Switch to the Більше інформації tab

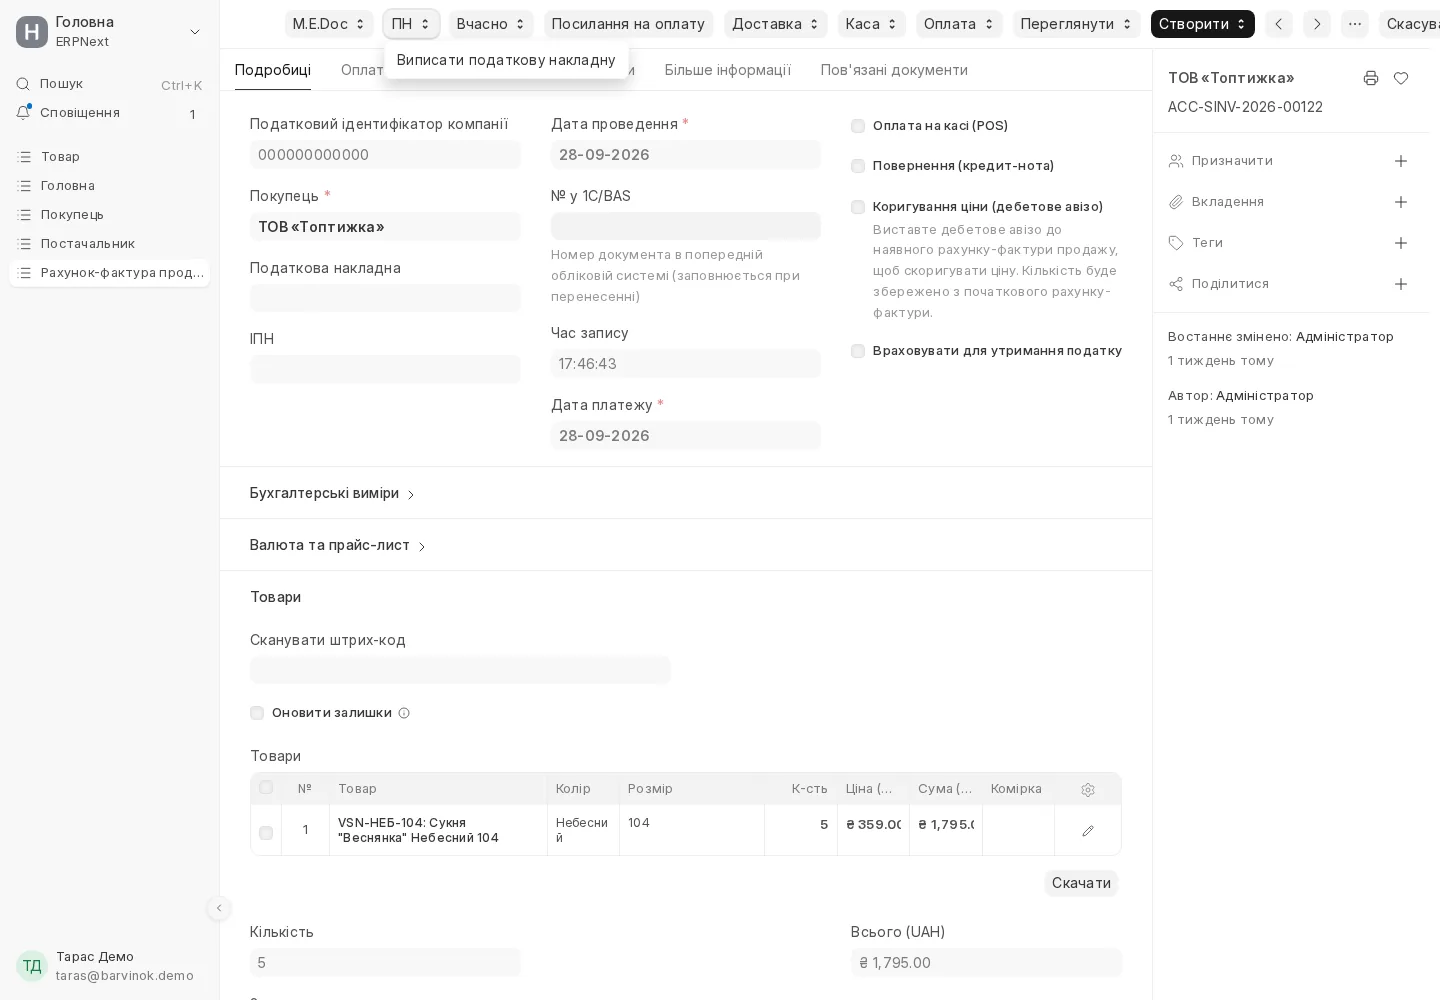tap(728, 70)
